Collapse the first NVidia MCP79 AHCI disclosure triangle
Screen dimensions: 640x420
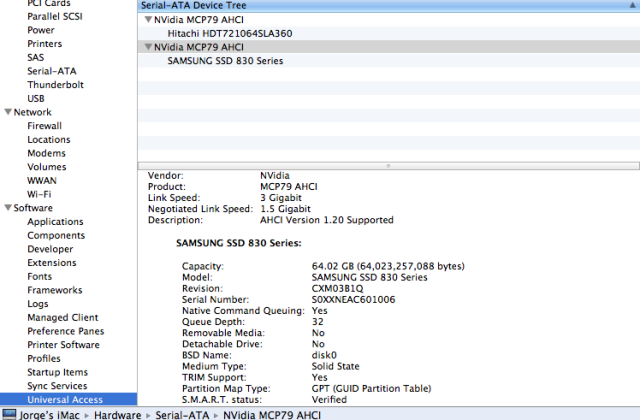[149, 19]
